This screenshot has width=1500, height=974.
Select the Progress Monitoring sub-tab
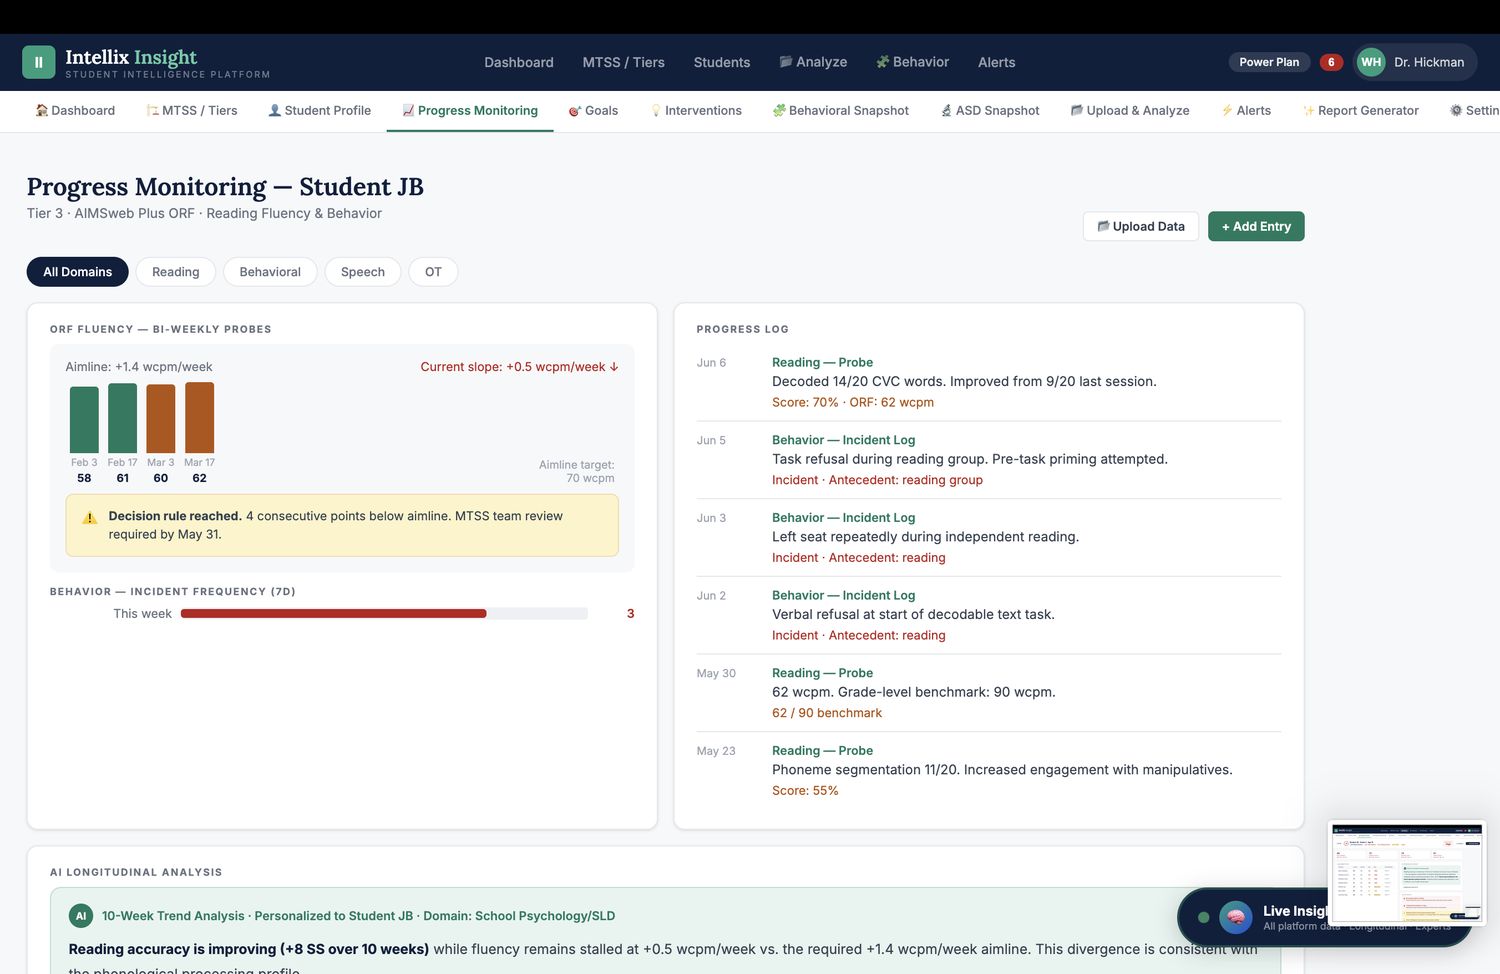tap(470, 111)
